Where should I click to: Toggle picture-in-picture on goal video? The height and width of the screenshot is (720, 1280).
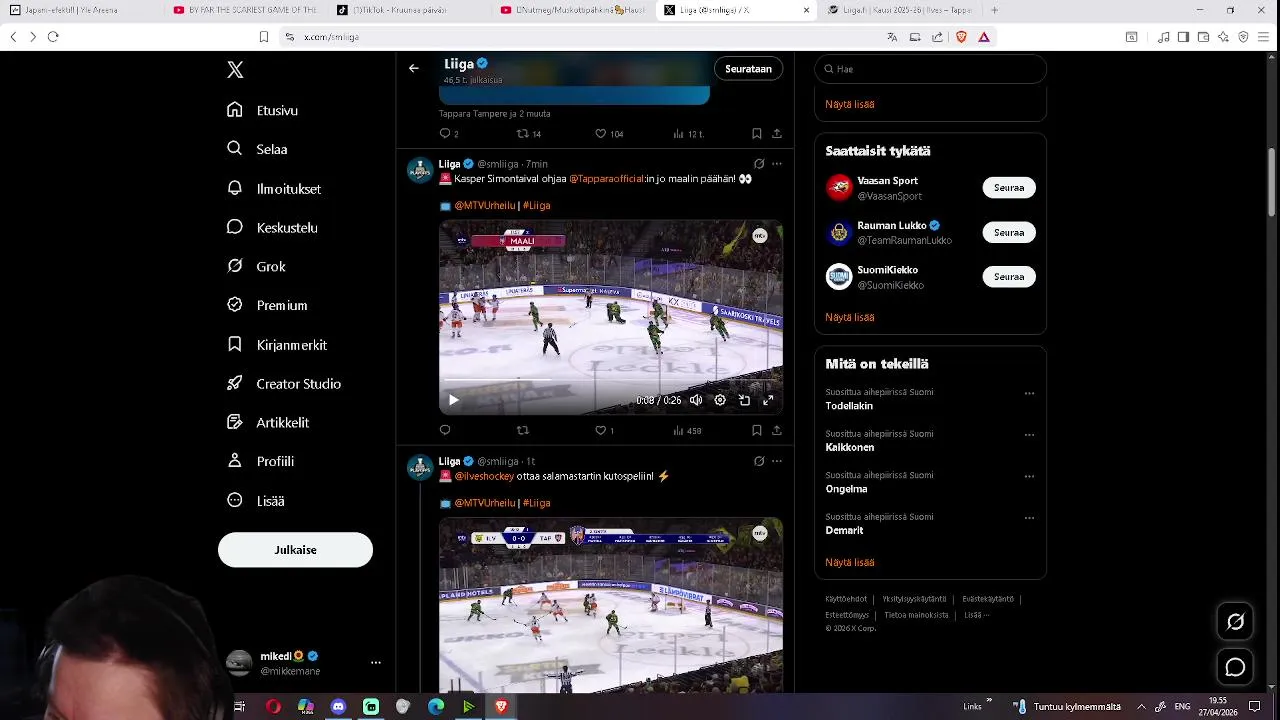click(744, 400)
